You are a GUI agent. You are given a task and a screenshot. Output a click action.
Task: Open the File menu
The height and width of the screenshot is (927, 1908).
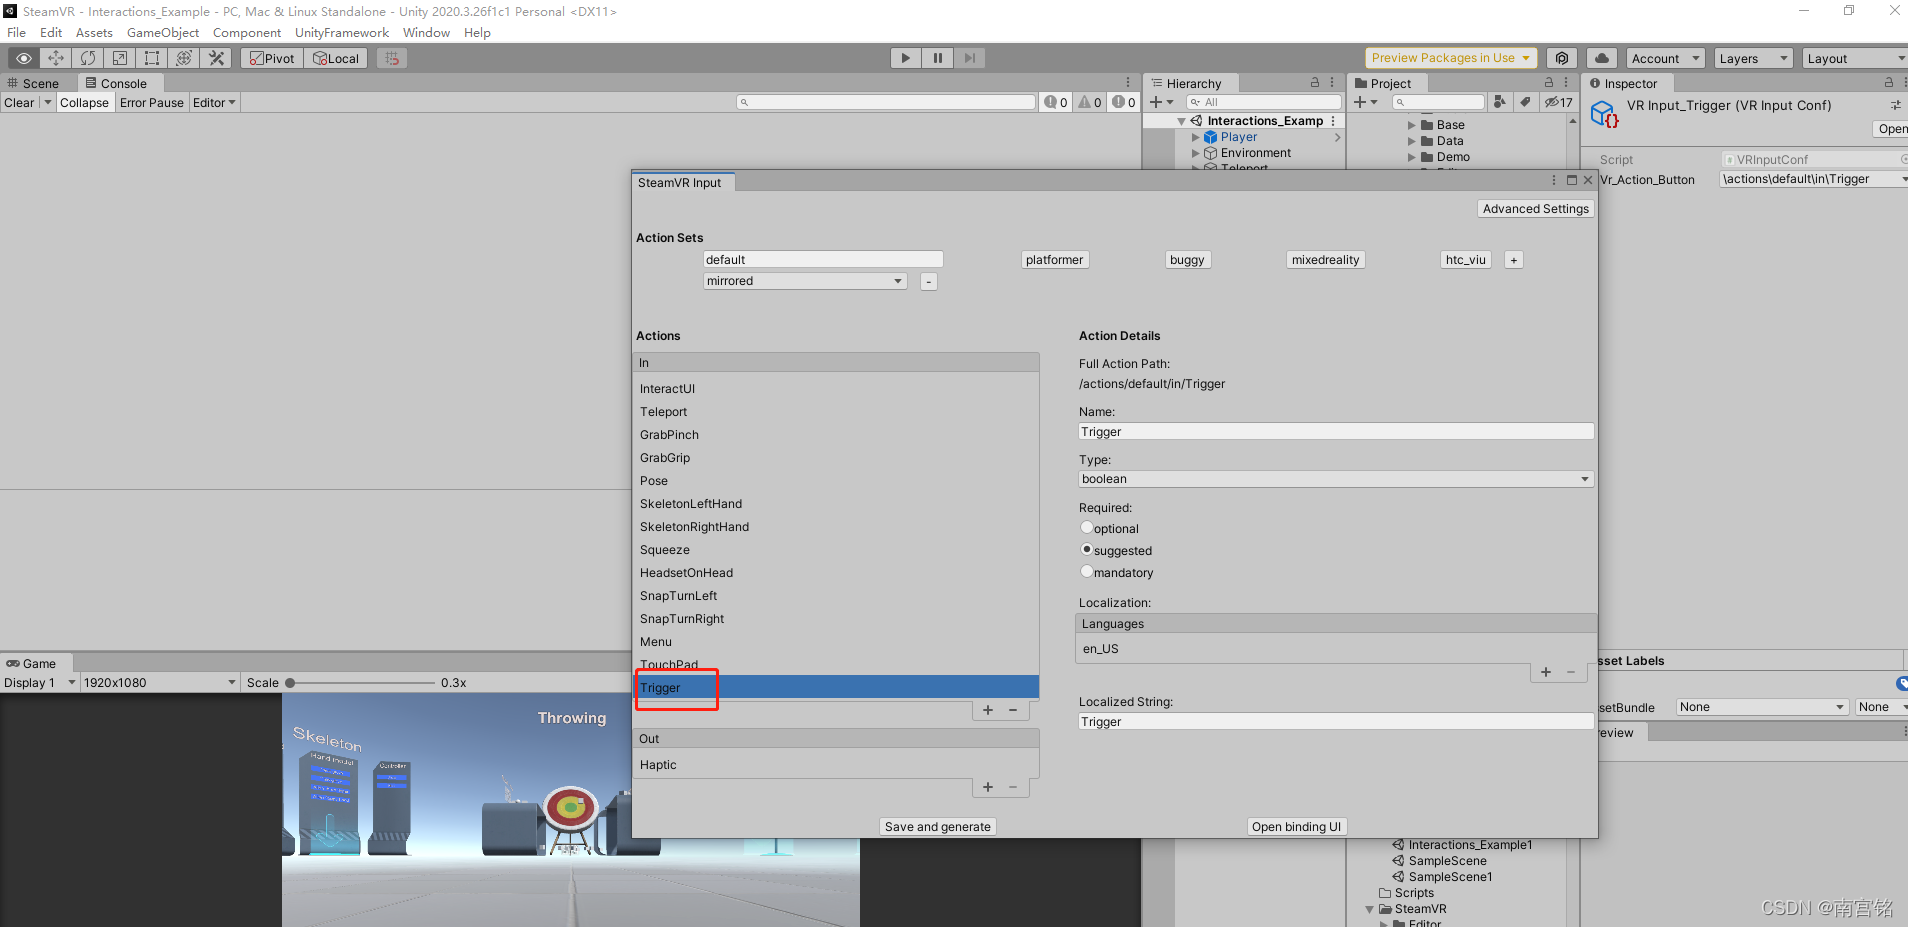pos(17,32)
